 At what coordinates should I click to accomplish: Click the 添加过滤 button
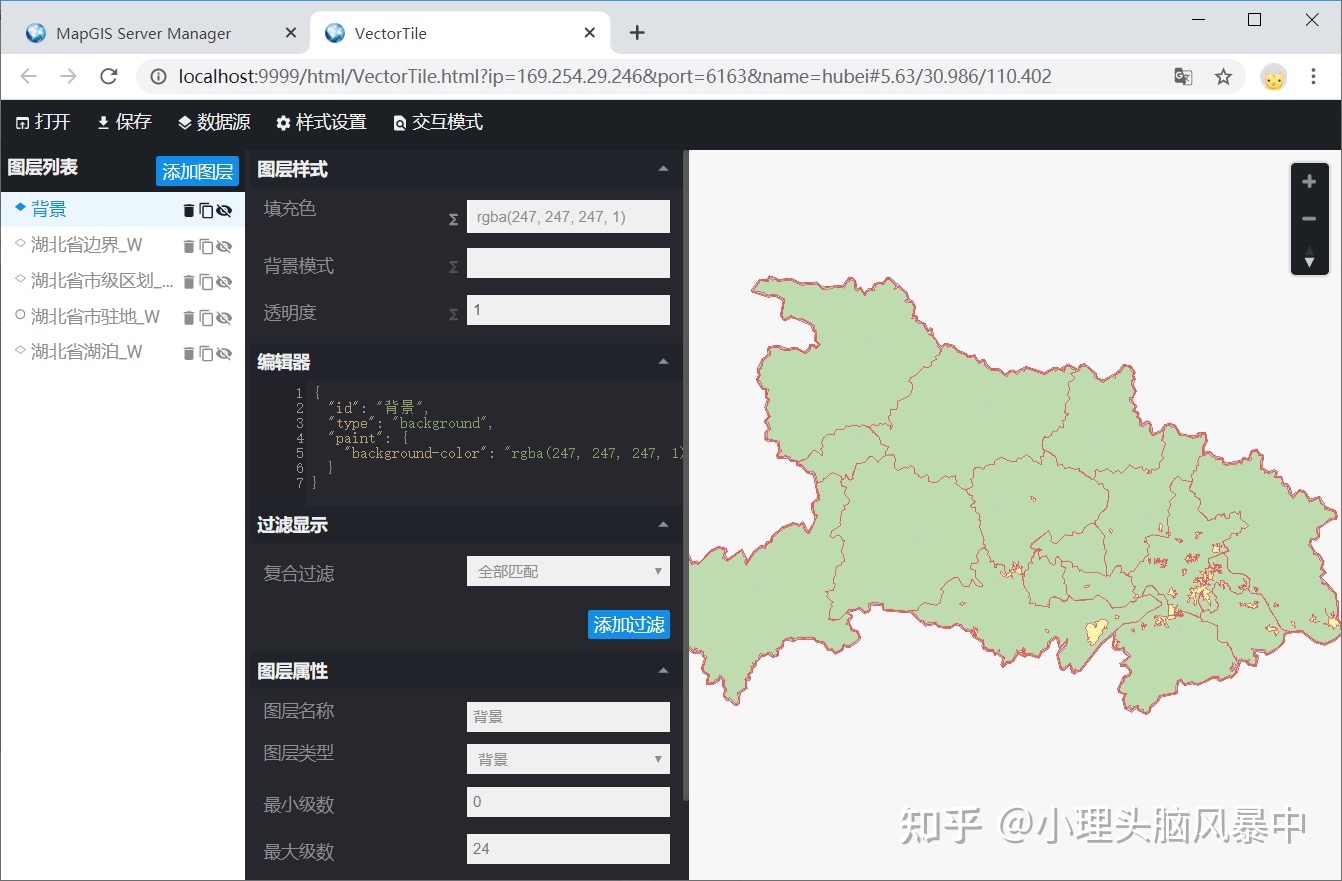[628, 624]
